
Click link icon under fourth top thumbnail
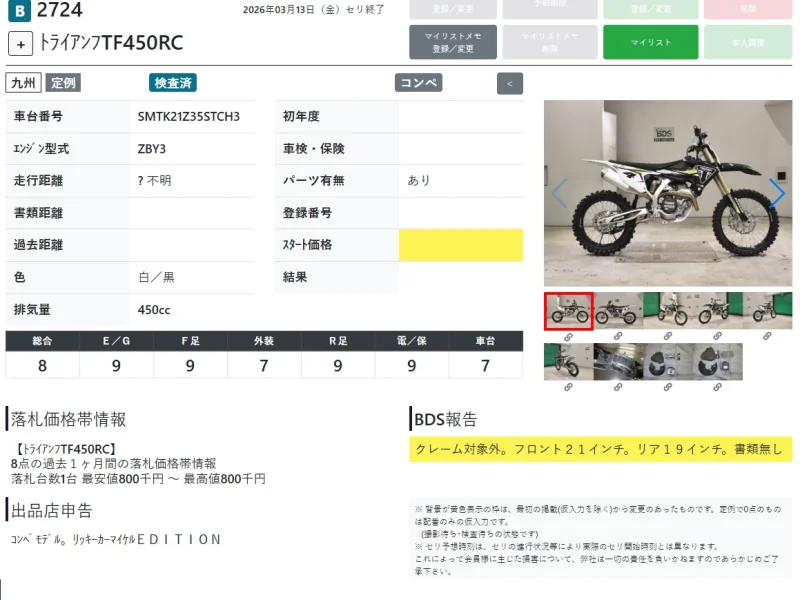[717, 336]
